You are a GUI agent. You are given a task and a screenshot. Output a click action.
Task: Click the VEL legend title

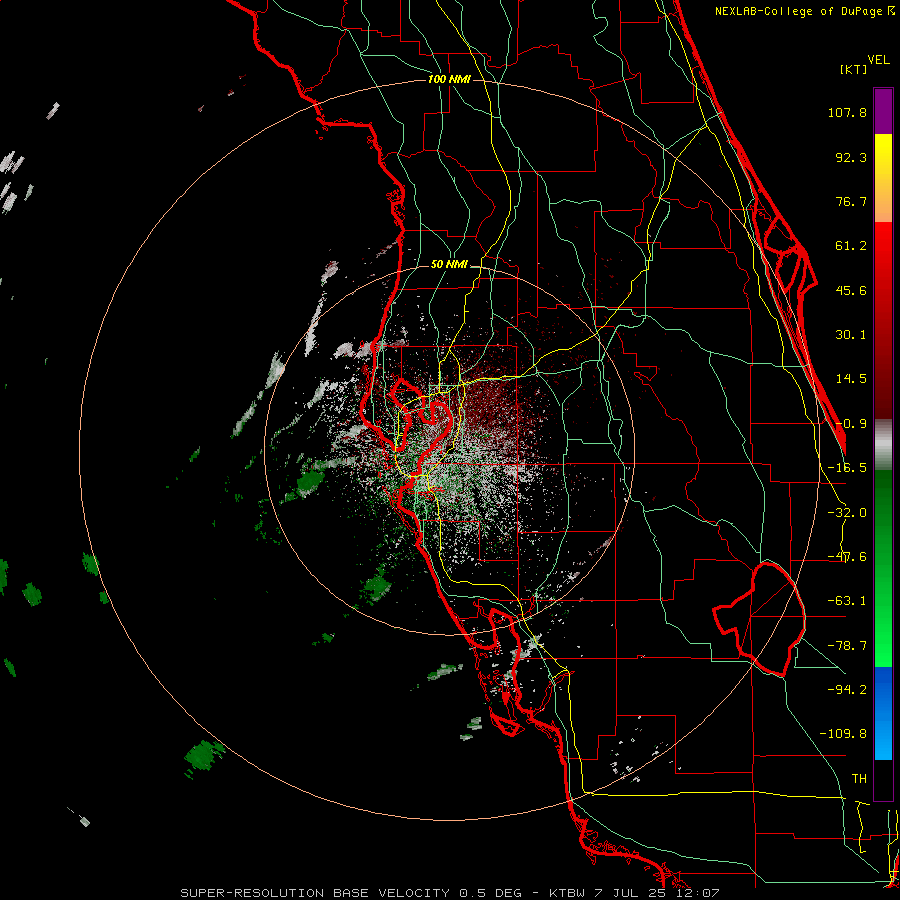878,60
